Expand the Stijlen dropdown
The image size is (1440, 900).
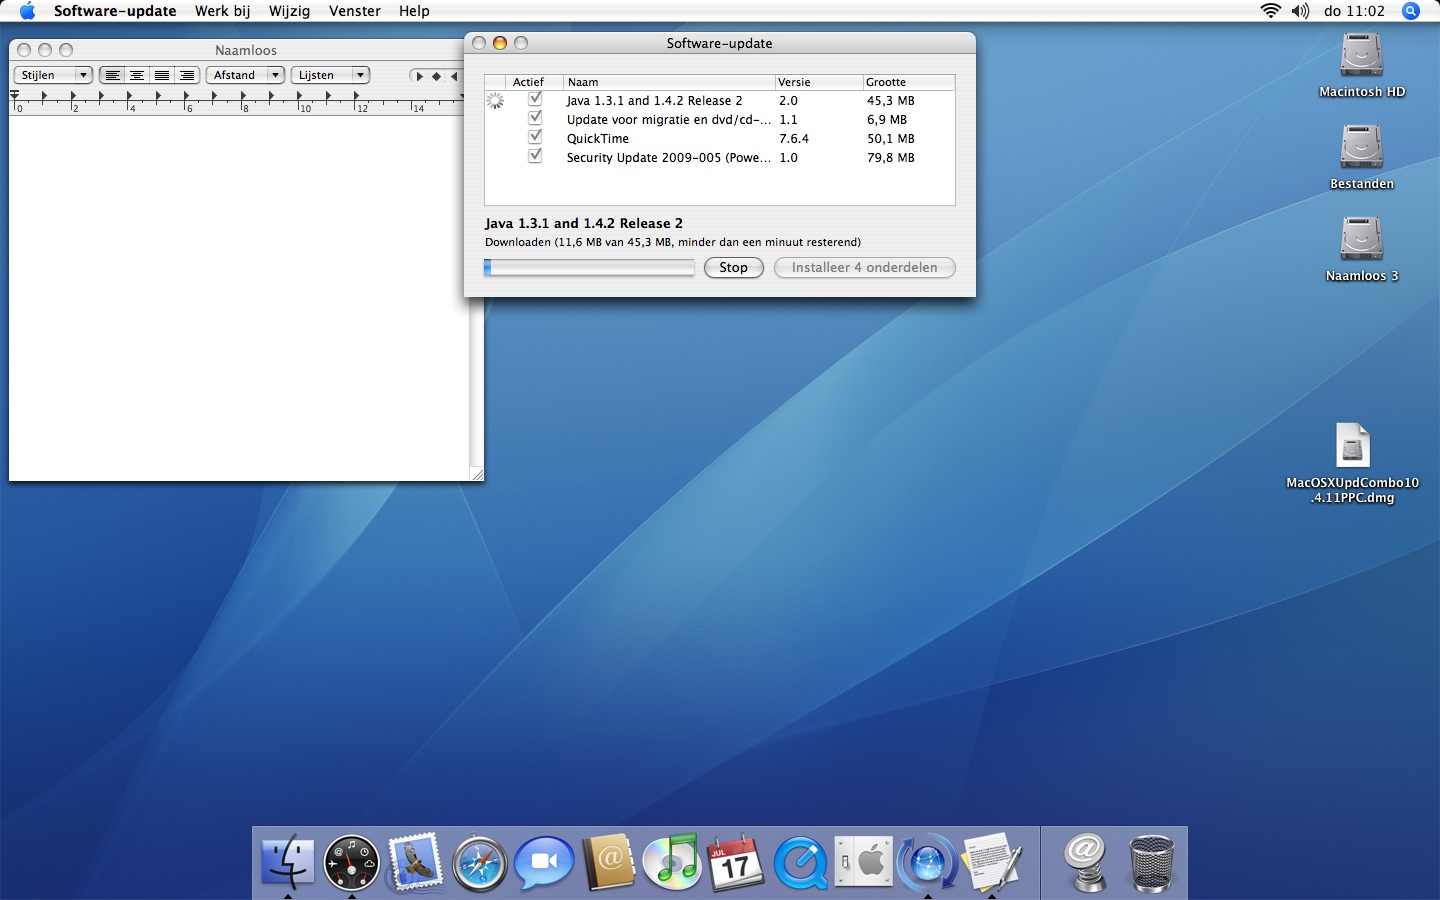click(53, 75)
